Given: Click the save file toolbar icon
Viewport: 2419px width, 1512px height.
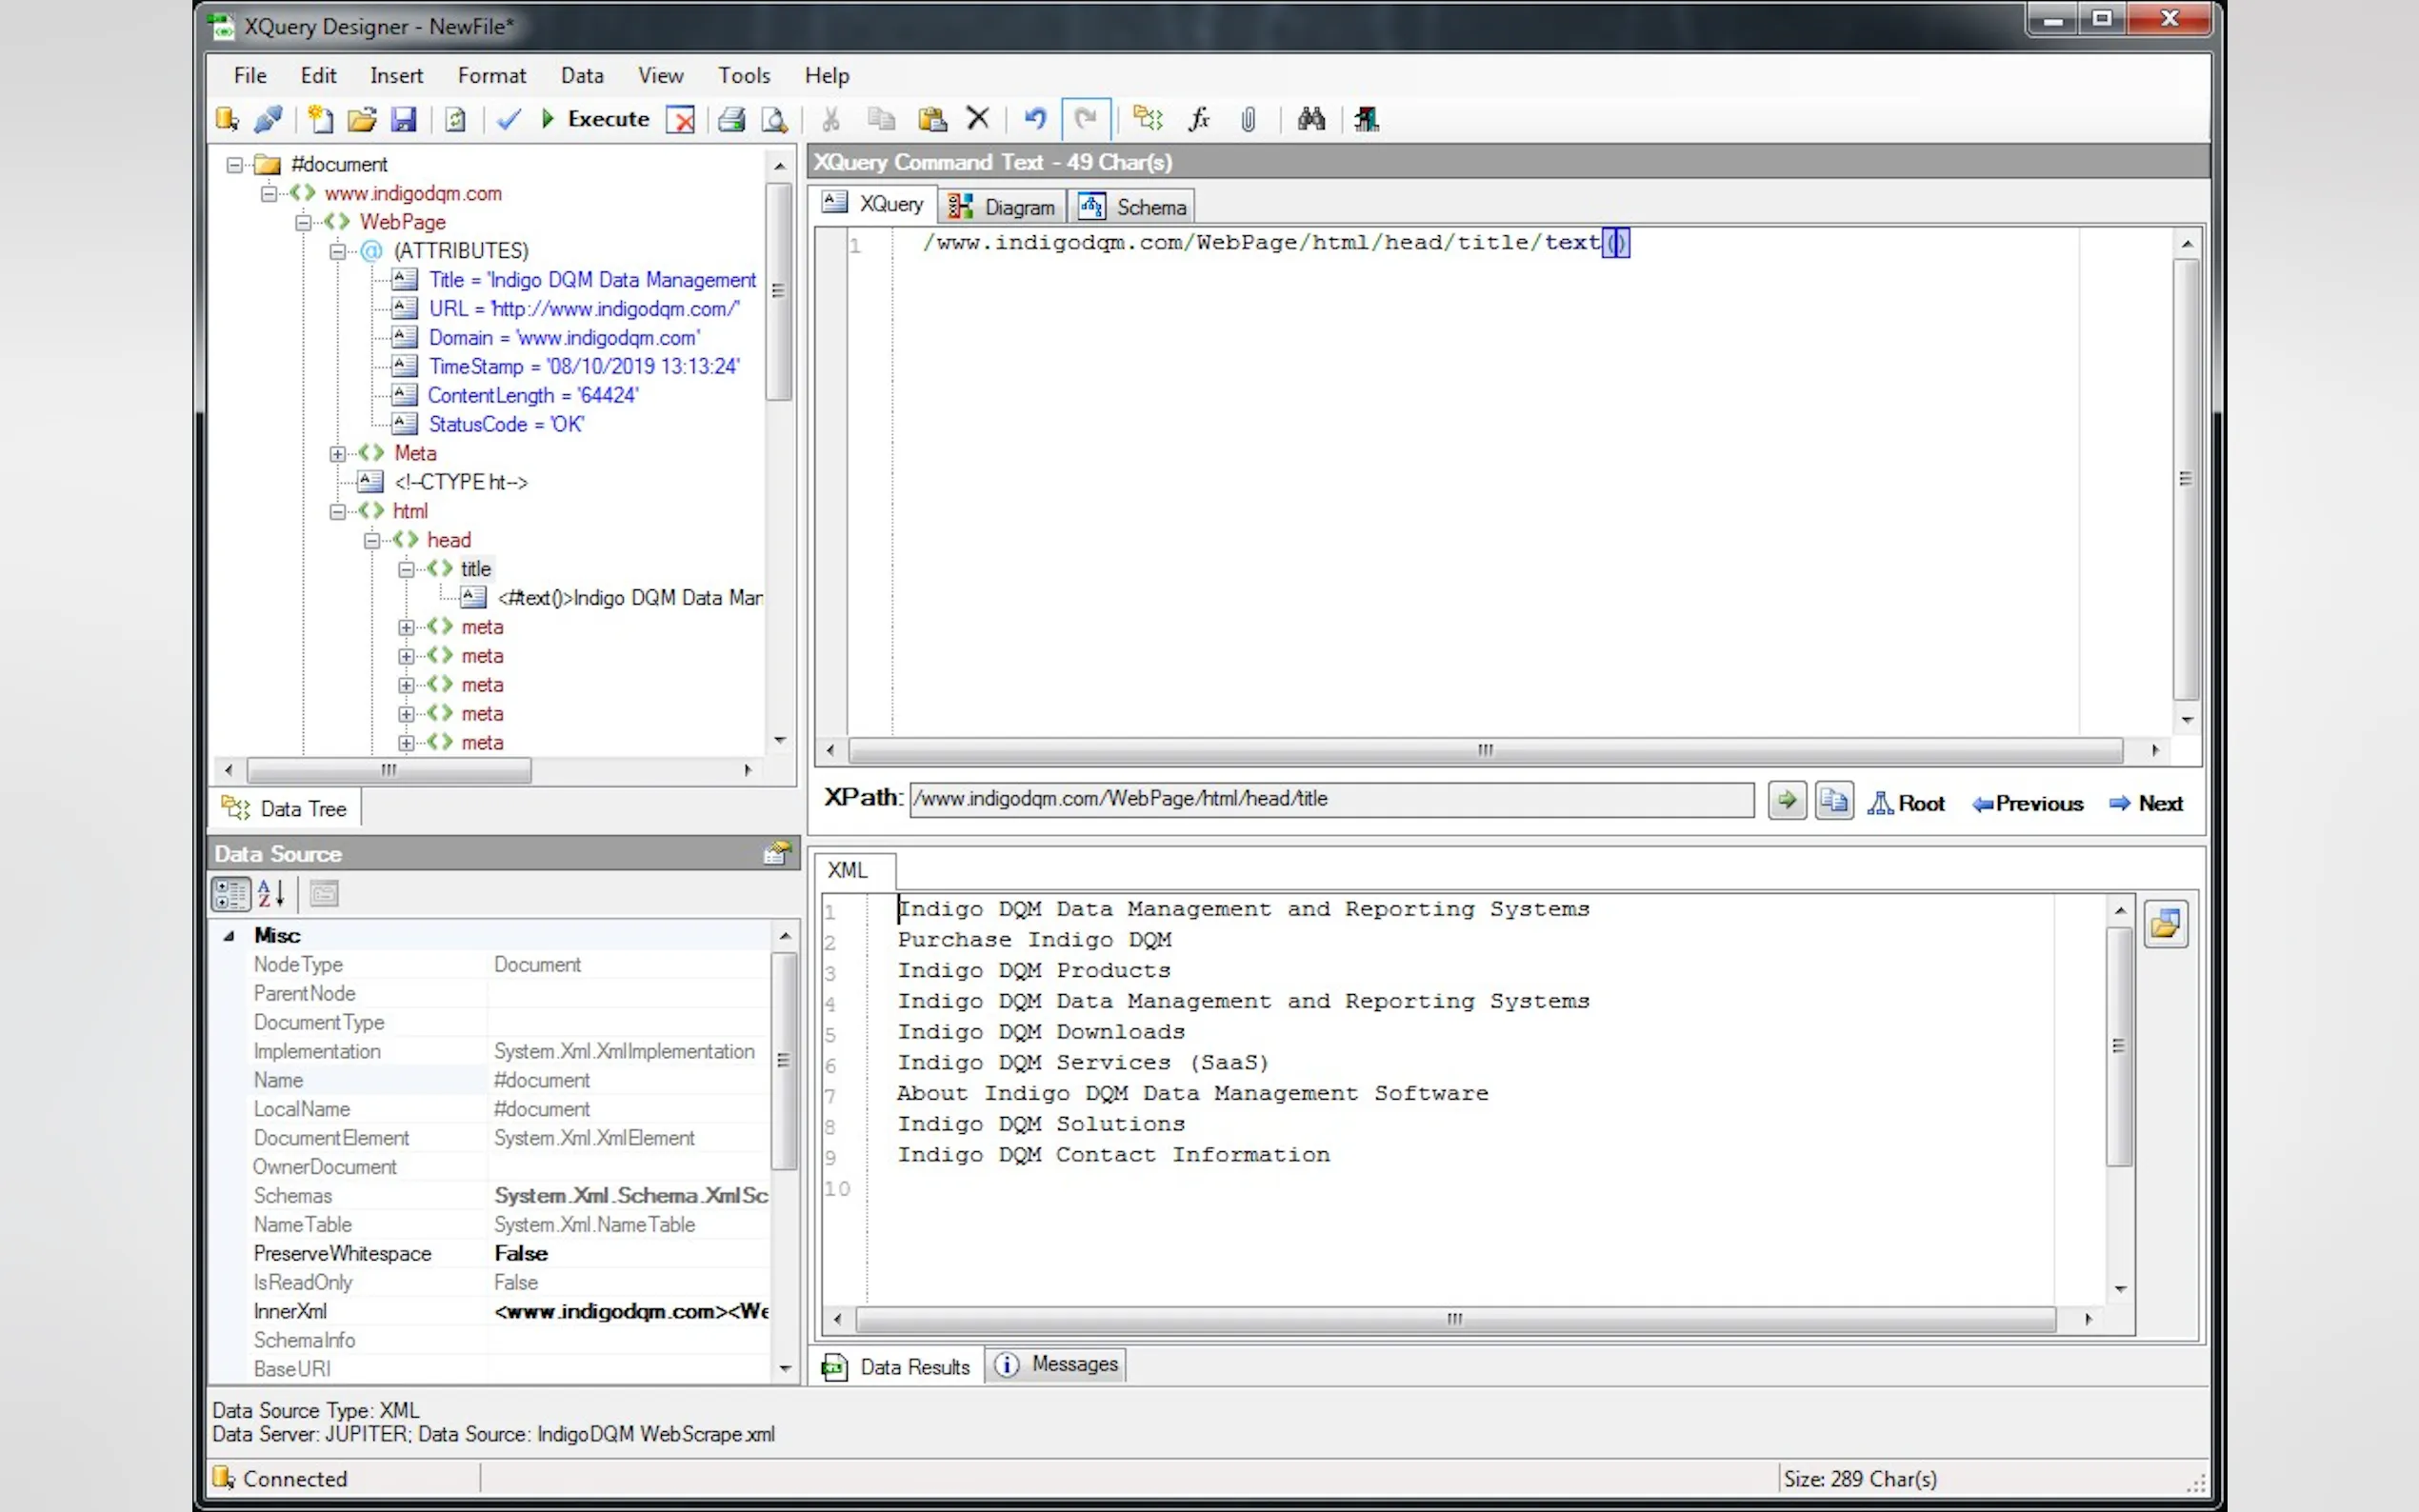Looking at the screenshot, I should point(403,120).
